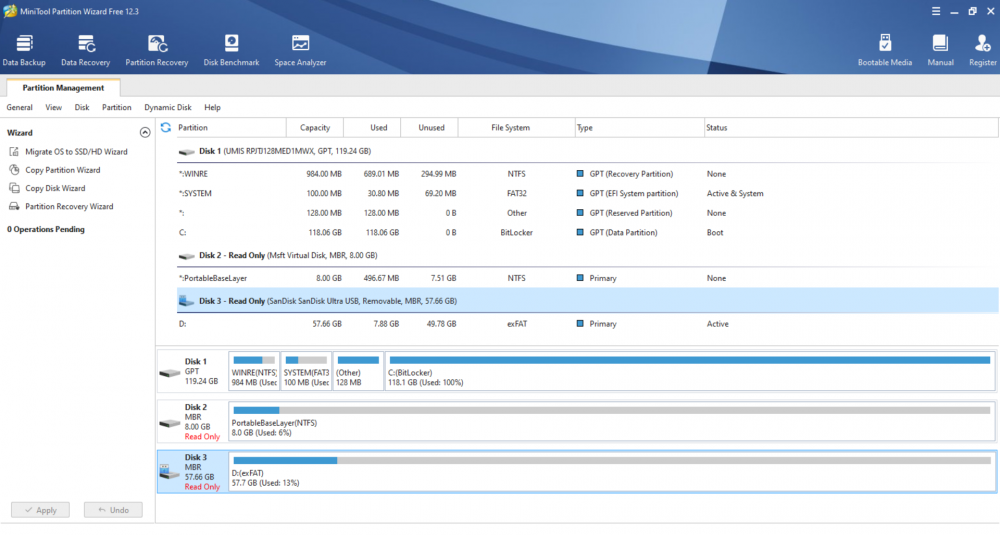Screen dimensions: 1000x535
Task: Click the Register icon
Action: (x=982, y=50)
